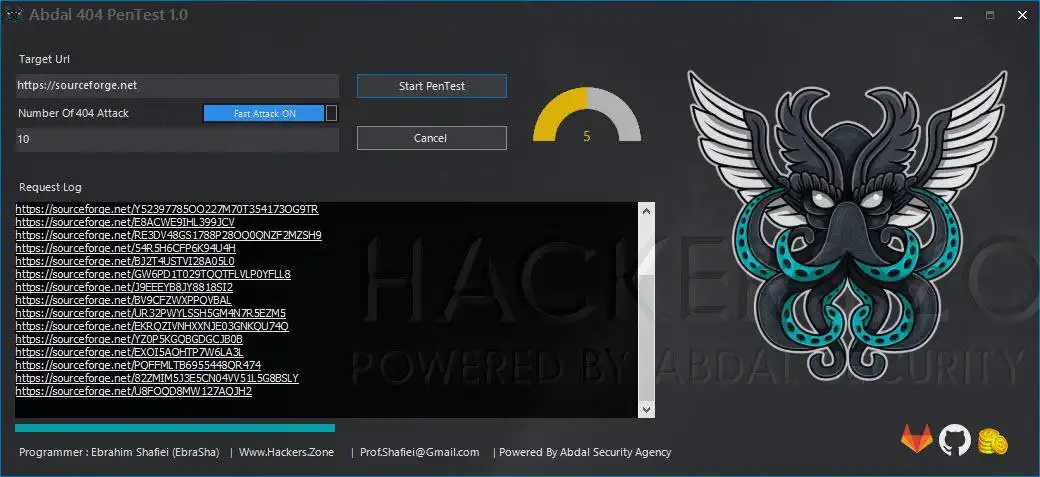Image resolution: width=1040 pixels, height=477 pixels.
Task: Click the Target Url label
Action: [44, 59]
